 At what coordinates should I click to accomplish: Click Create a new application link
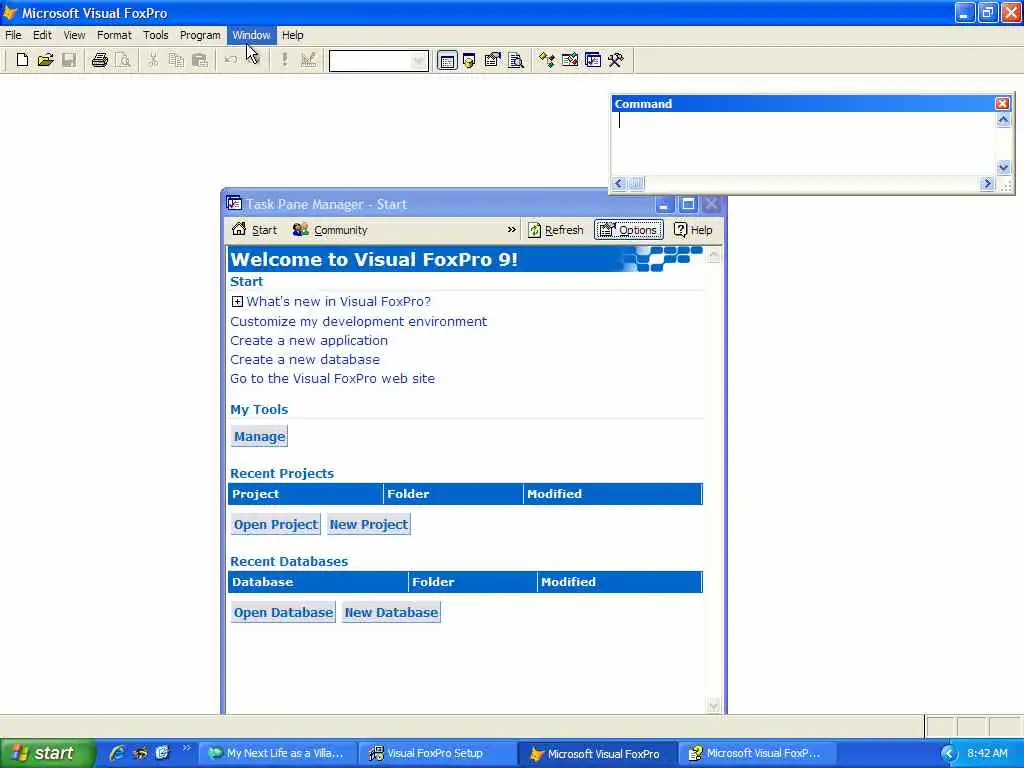tap(309, 340)
